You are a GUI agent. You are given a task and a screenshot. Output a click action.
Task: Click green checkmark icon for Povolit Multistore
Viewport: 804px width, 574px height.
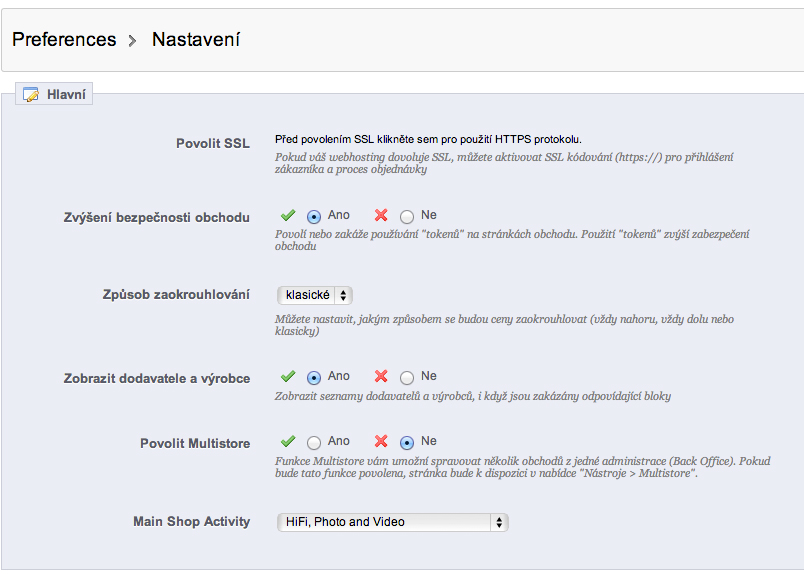288,441
